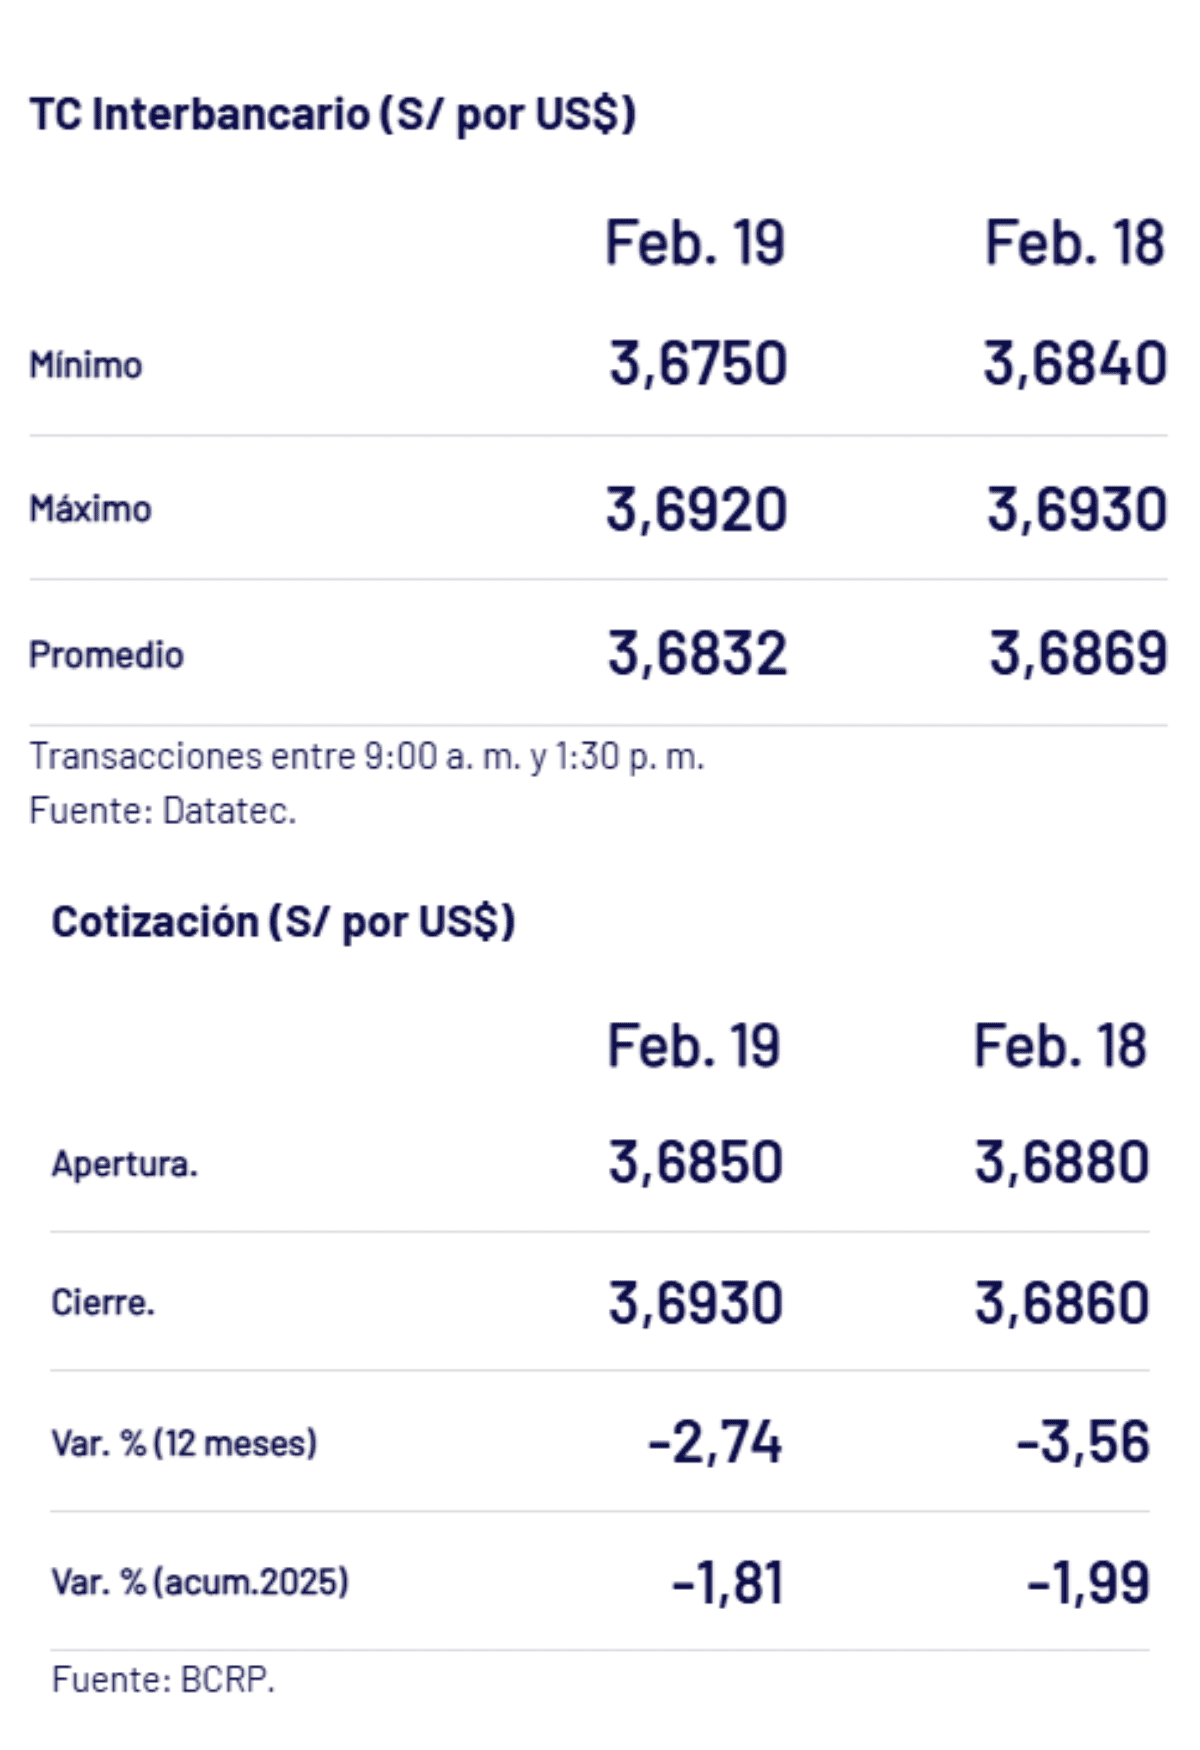Select the Cierre value 3,6860
Image resolution: width=1200 pixels, height=1750 pixels.
point(1062,1303)
